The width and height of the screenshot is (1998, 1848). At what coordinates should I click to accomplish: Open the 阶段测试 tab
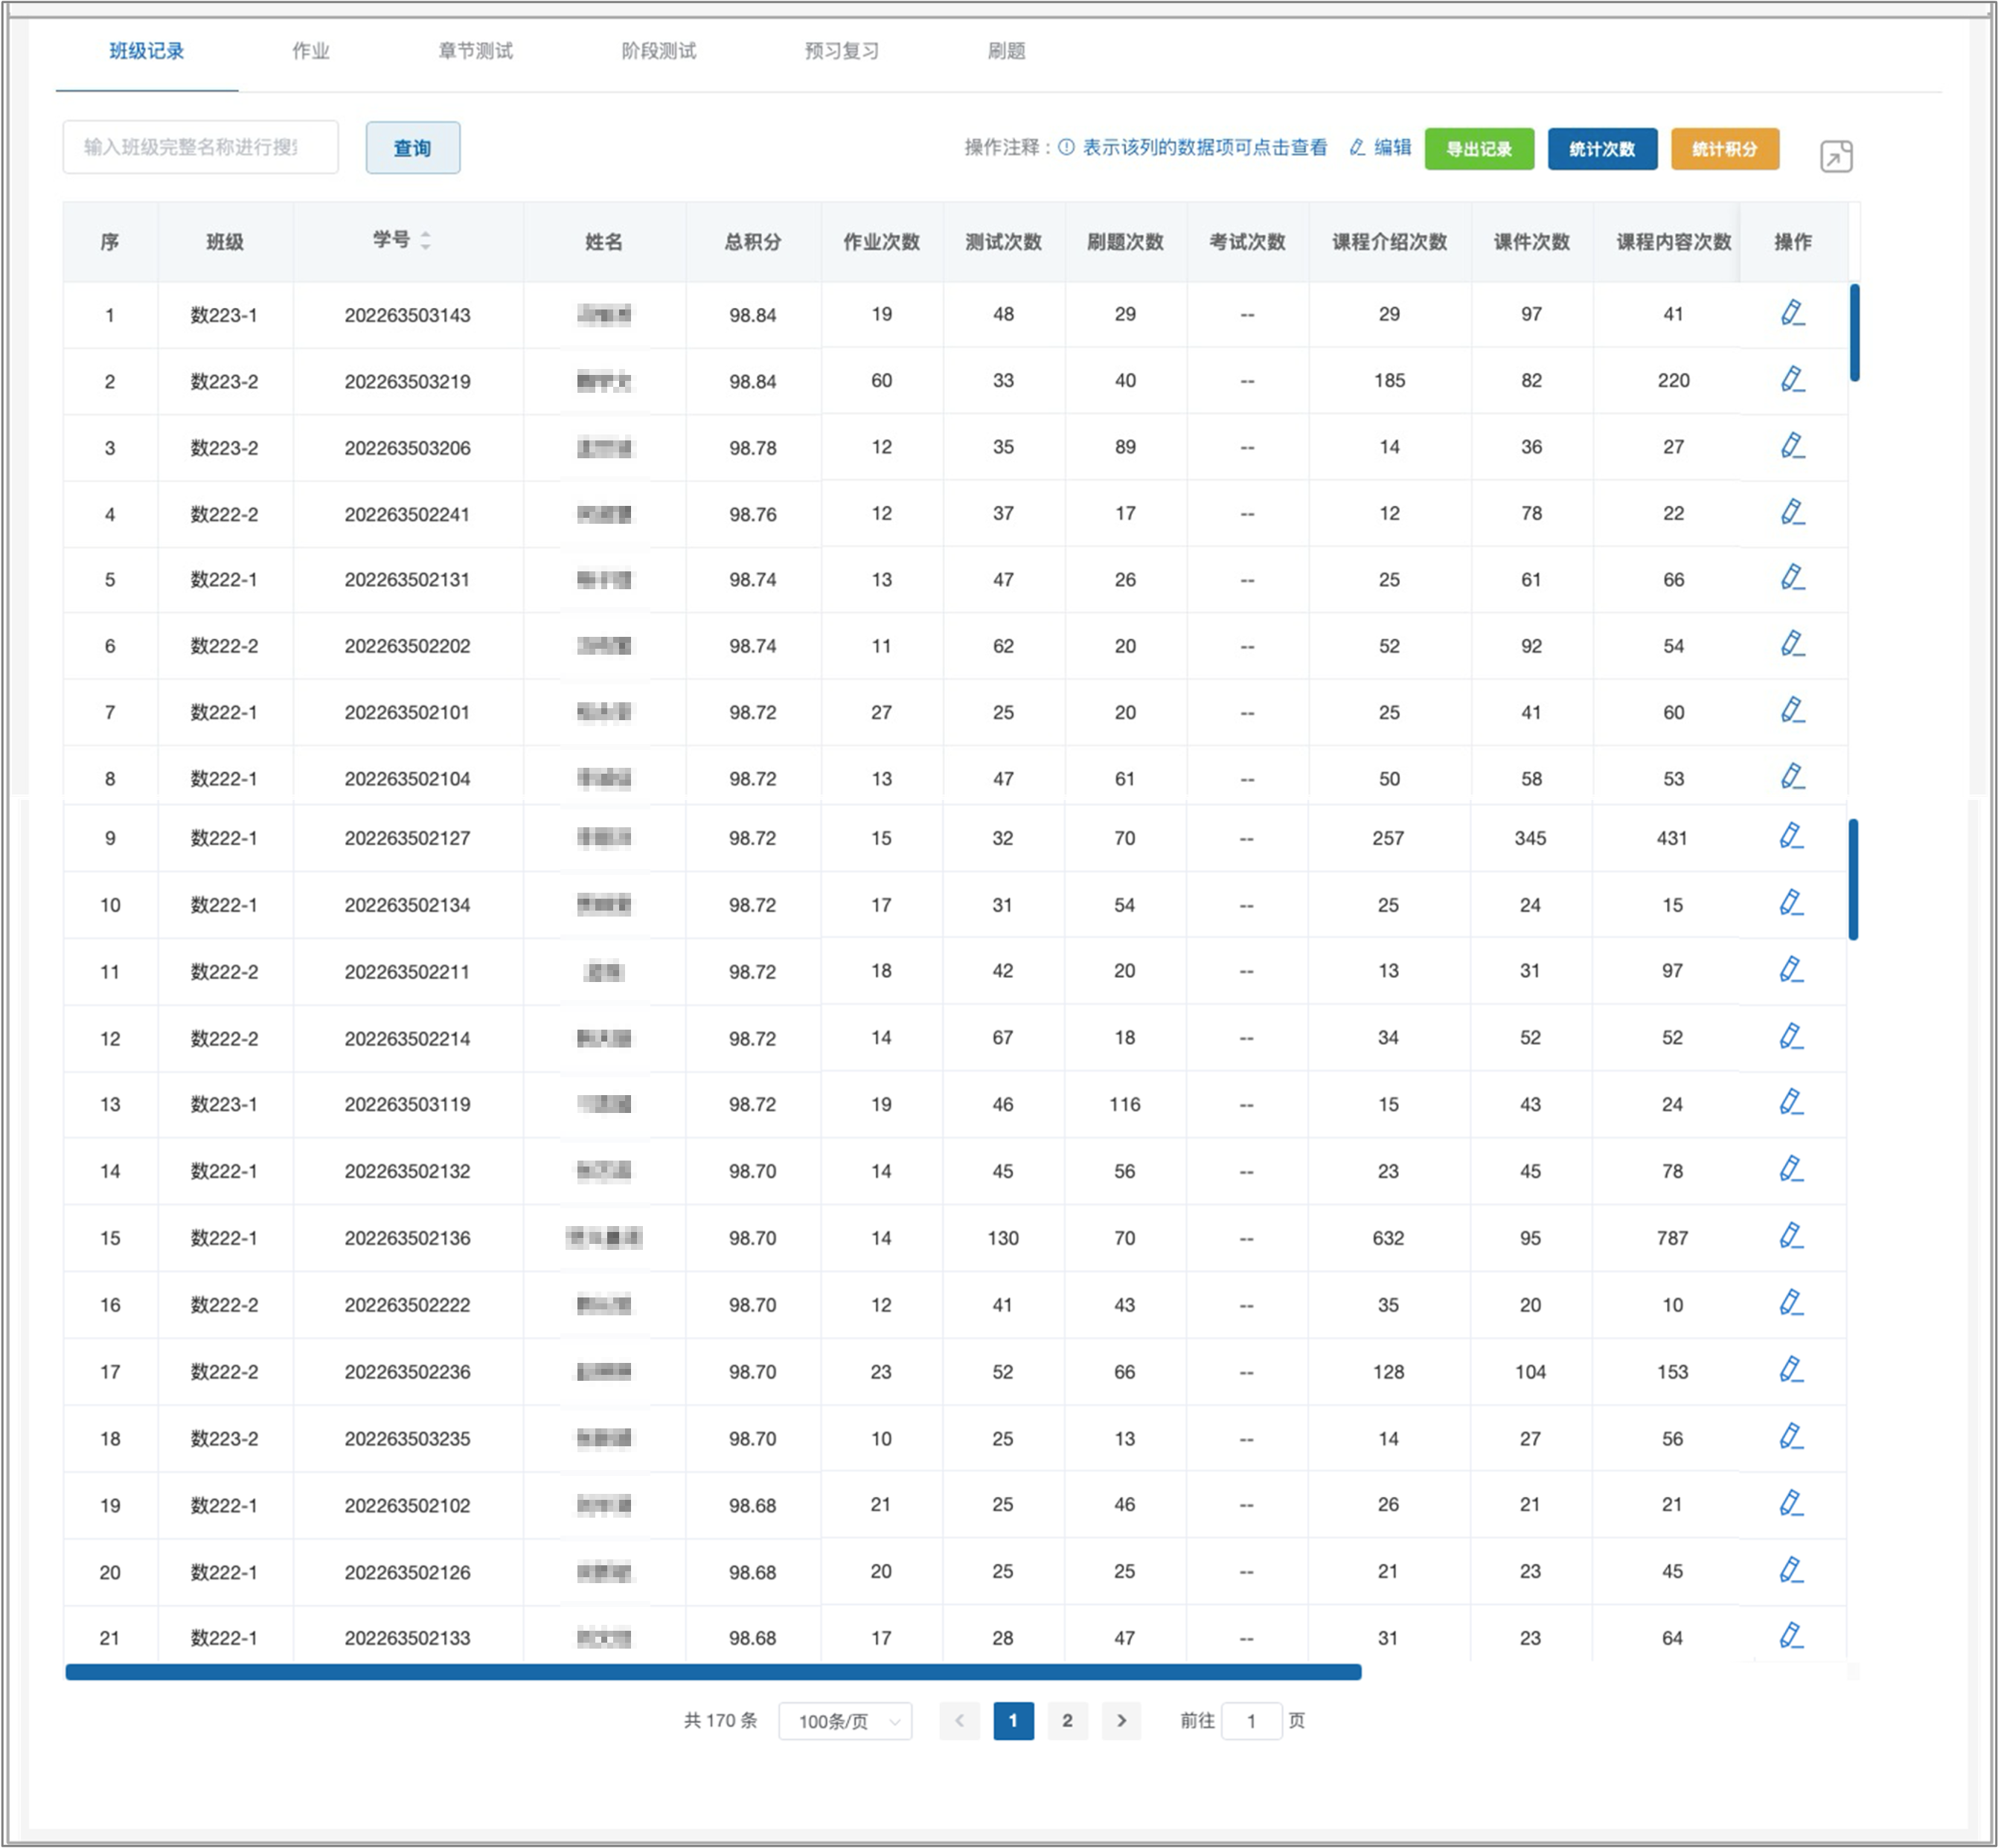[x=658, y=51]
